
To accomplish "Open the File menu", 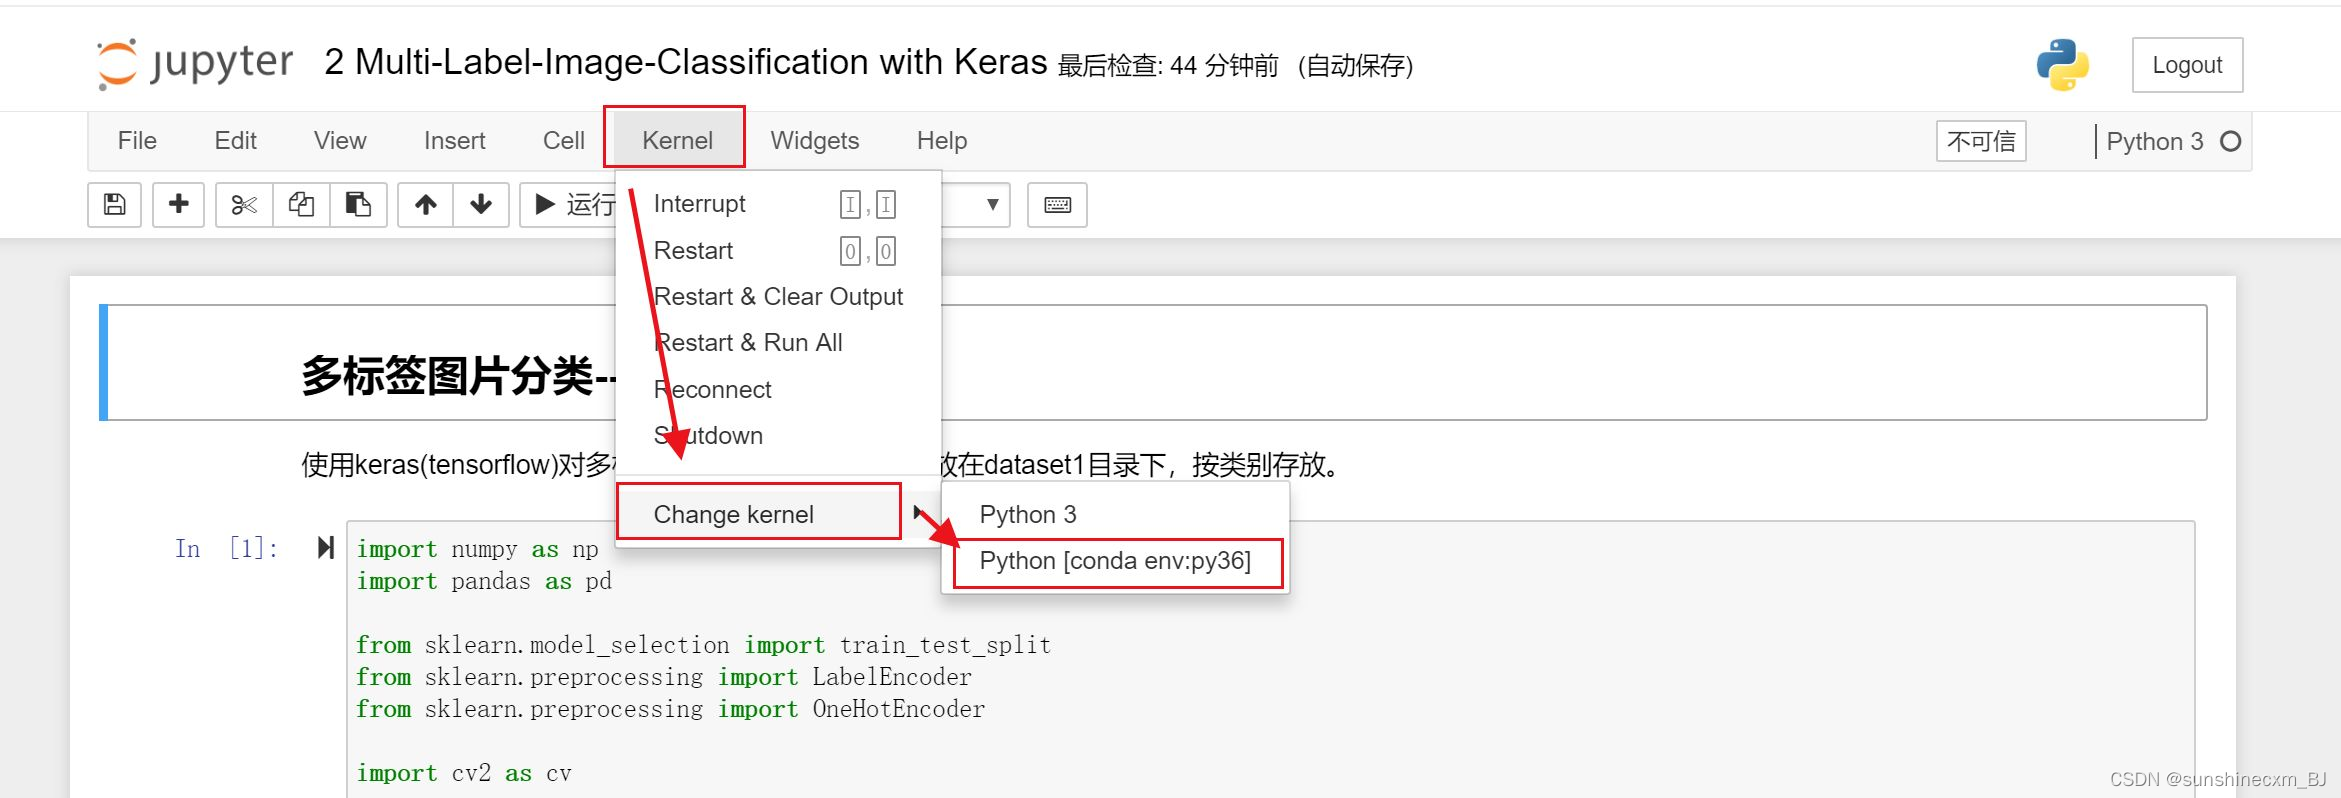I will coord(137,141).
